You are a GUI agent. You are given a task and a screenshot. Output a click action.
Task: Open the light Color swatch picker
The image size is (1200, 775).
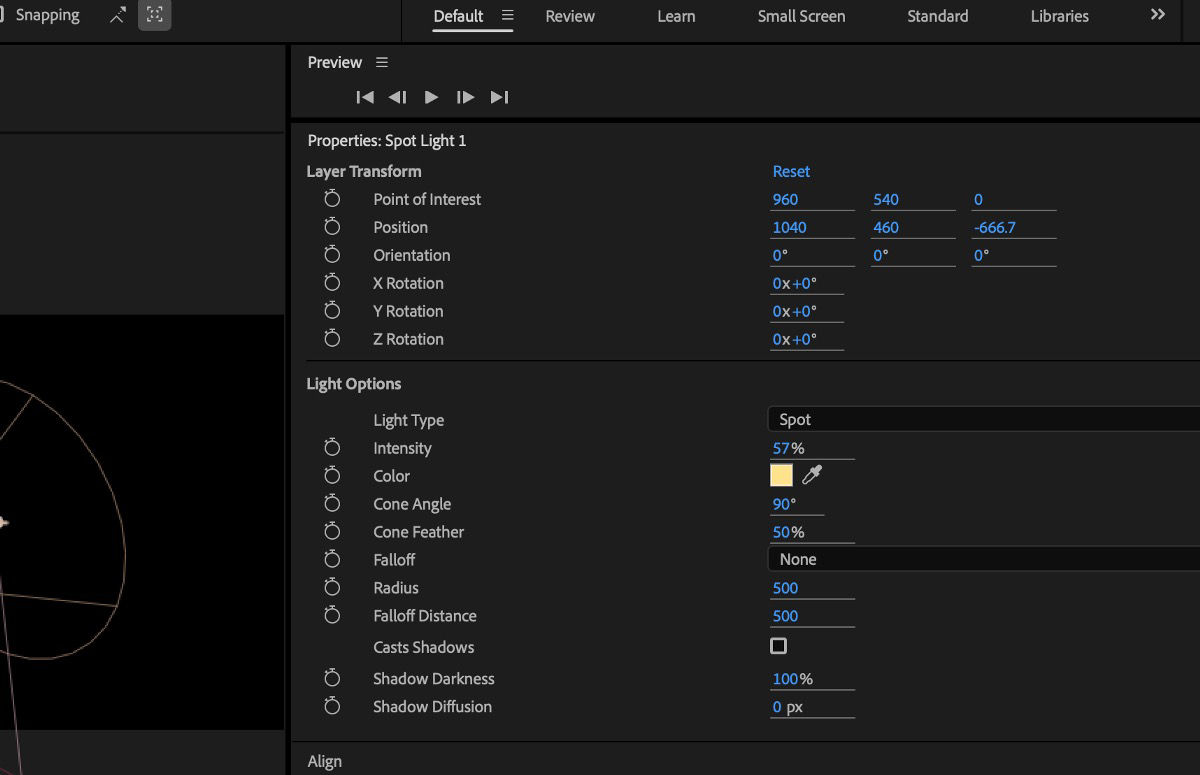point(780,474)
